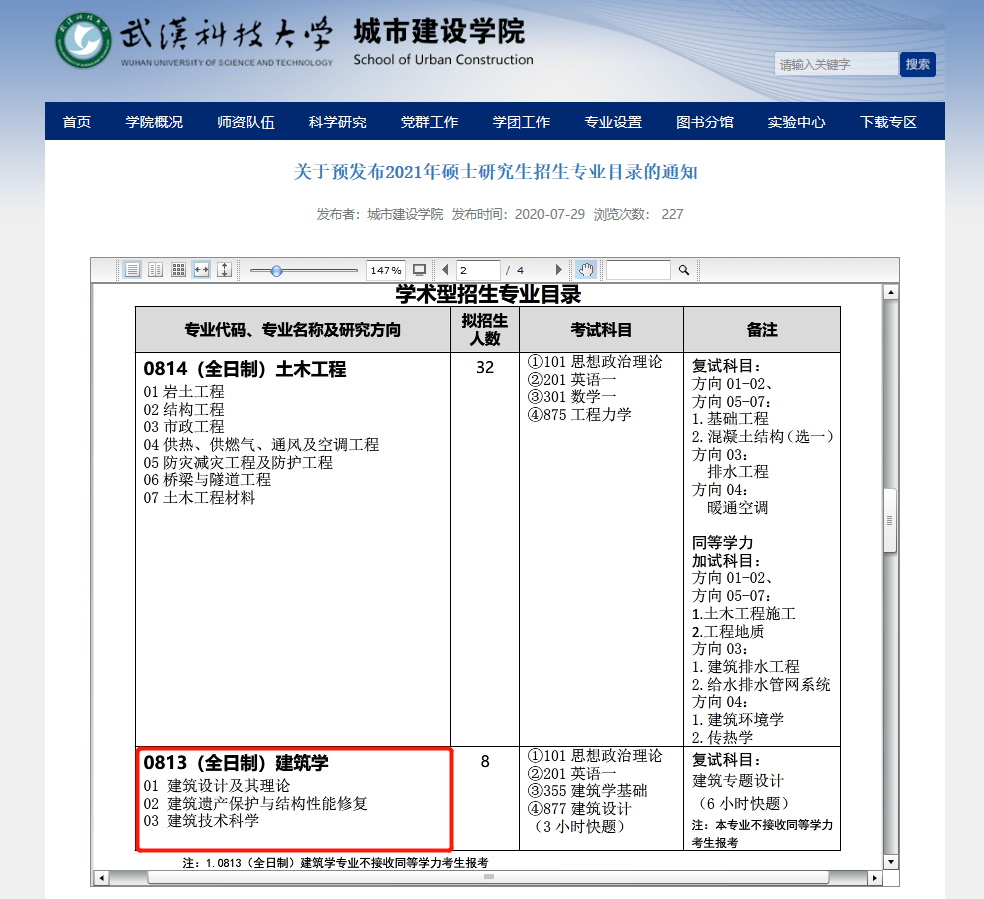Screen dimensions: 984x899
Task: Open the page thumbnail grid view
Action: click(178, 270)
